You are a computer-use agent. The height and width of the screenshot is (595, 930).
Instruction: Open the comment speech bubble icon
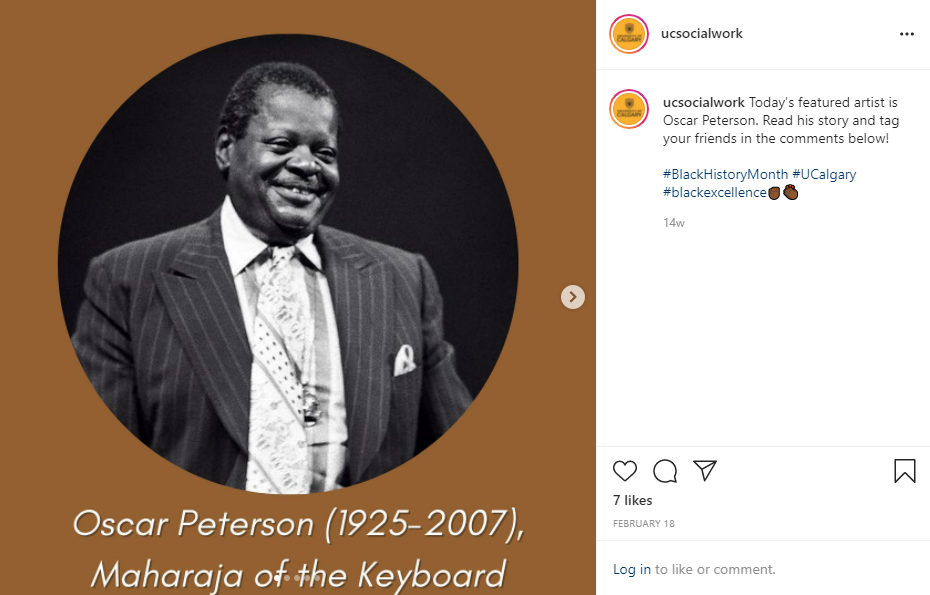pos(665,471)
